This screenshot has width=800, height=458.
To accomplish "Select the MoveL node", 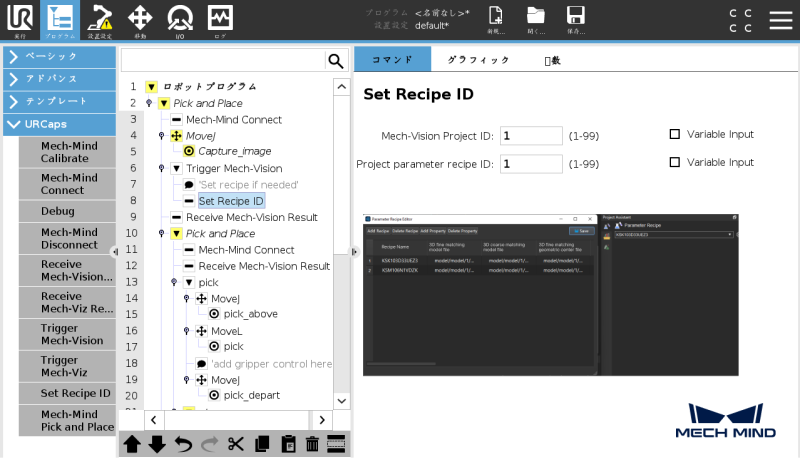I will pyautogui.click(x=227, y=331).
